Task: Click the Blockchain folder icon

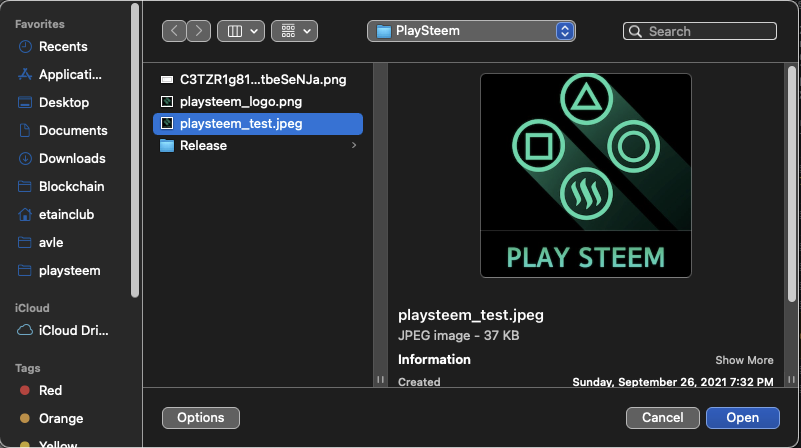Action: click(25, 187)
